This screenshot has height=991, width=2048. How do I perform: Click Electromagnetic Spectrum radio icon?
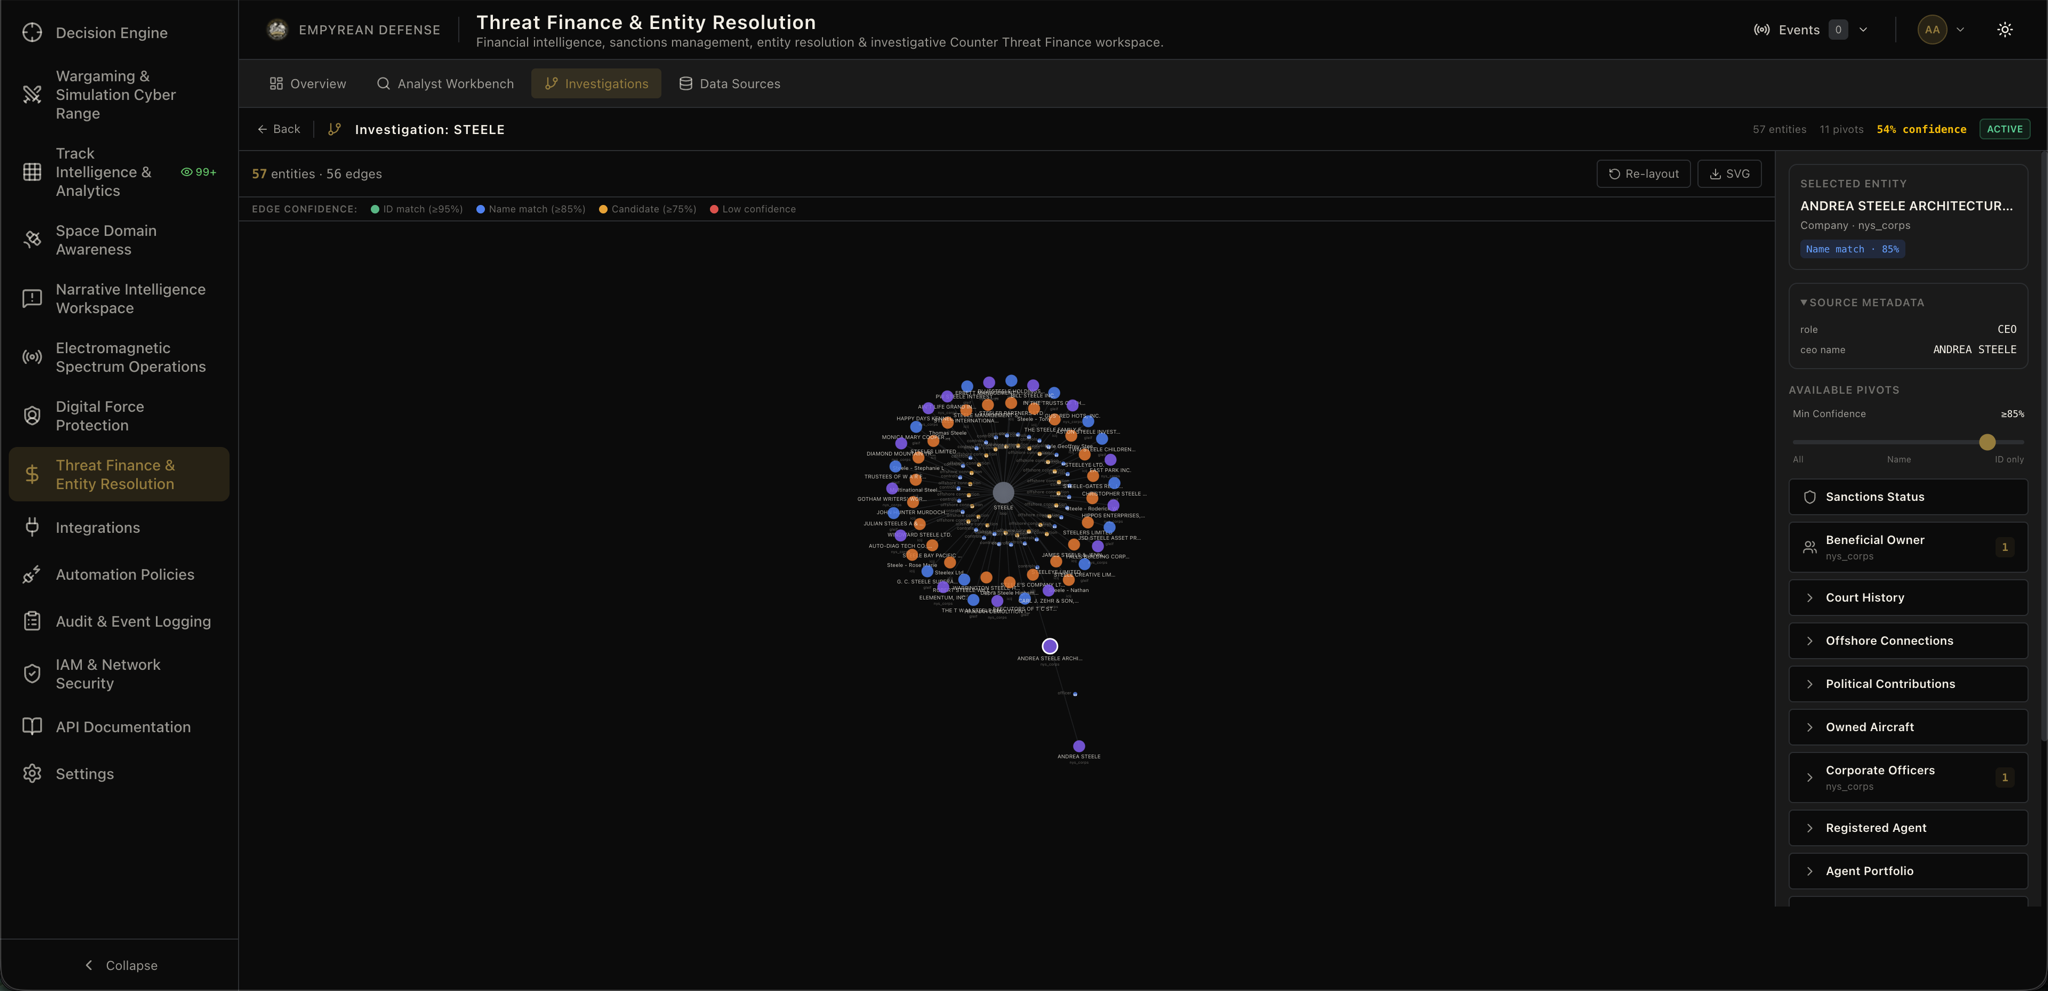[32, 357]
